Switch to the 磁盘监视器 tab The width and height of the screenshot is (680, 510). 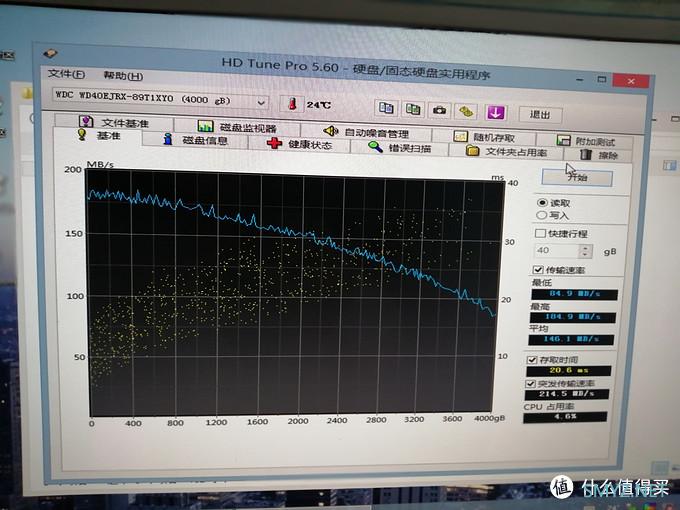pos(237,127)
